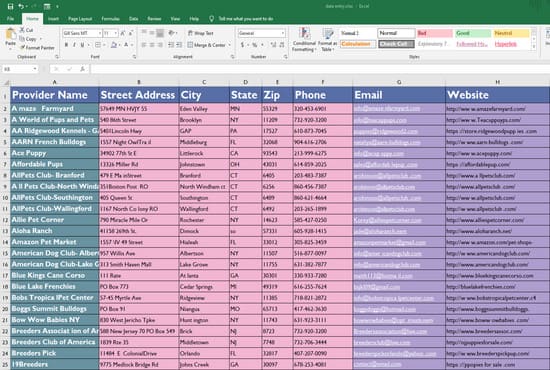The height and width of the screenshot is (370, 550).
Task: Apply the Hyperlink cell style
Action: [x=505, y=44]
